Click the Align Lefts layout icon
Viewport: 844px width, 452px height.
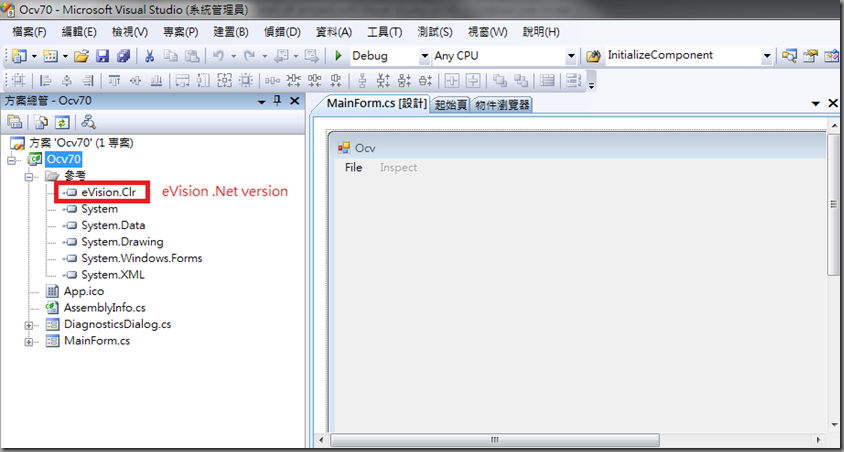click(46, 81)
